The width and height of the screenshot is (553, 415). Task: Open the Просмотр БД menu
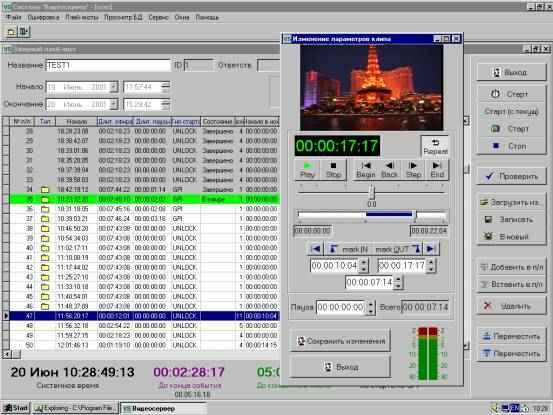[123, 17]
